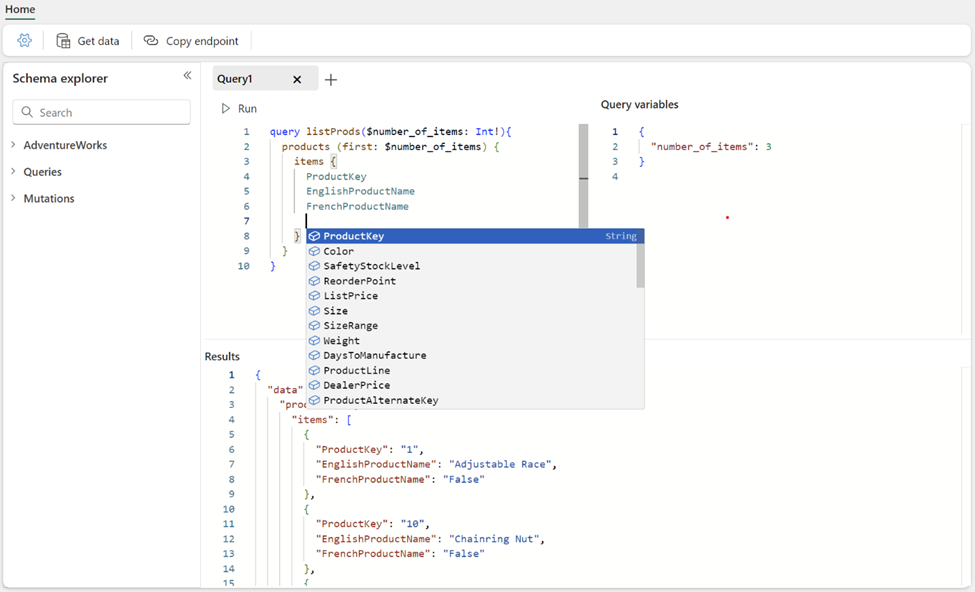Click Copy endpoint in toolbar
The image size is (975, 592).
click(x=191, y=41)
